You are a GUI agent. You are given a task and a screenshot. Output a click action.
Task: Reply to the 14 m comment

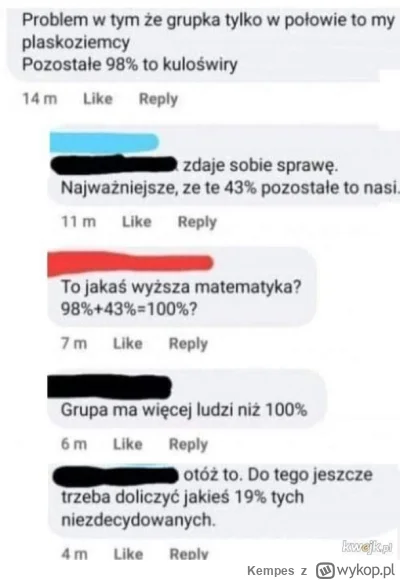(x=158, y=99)
